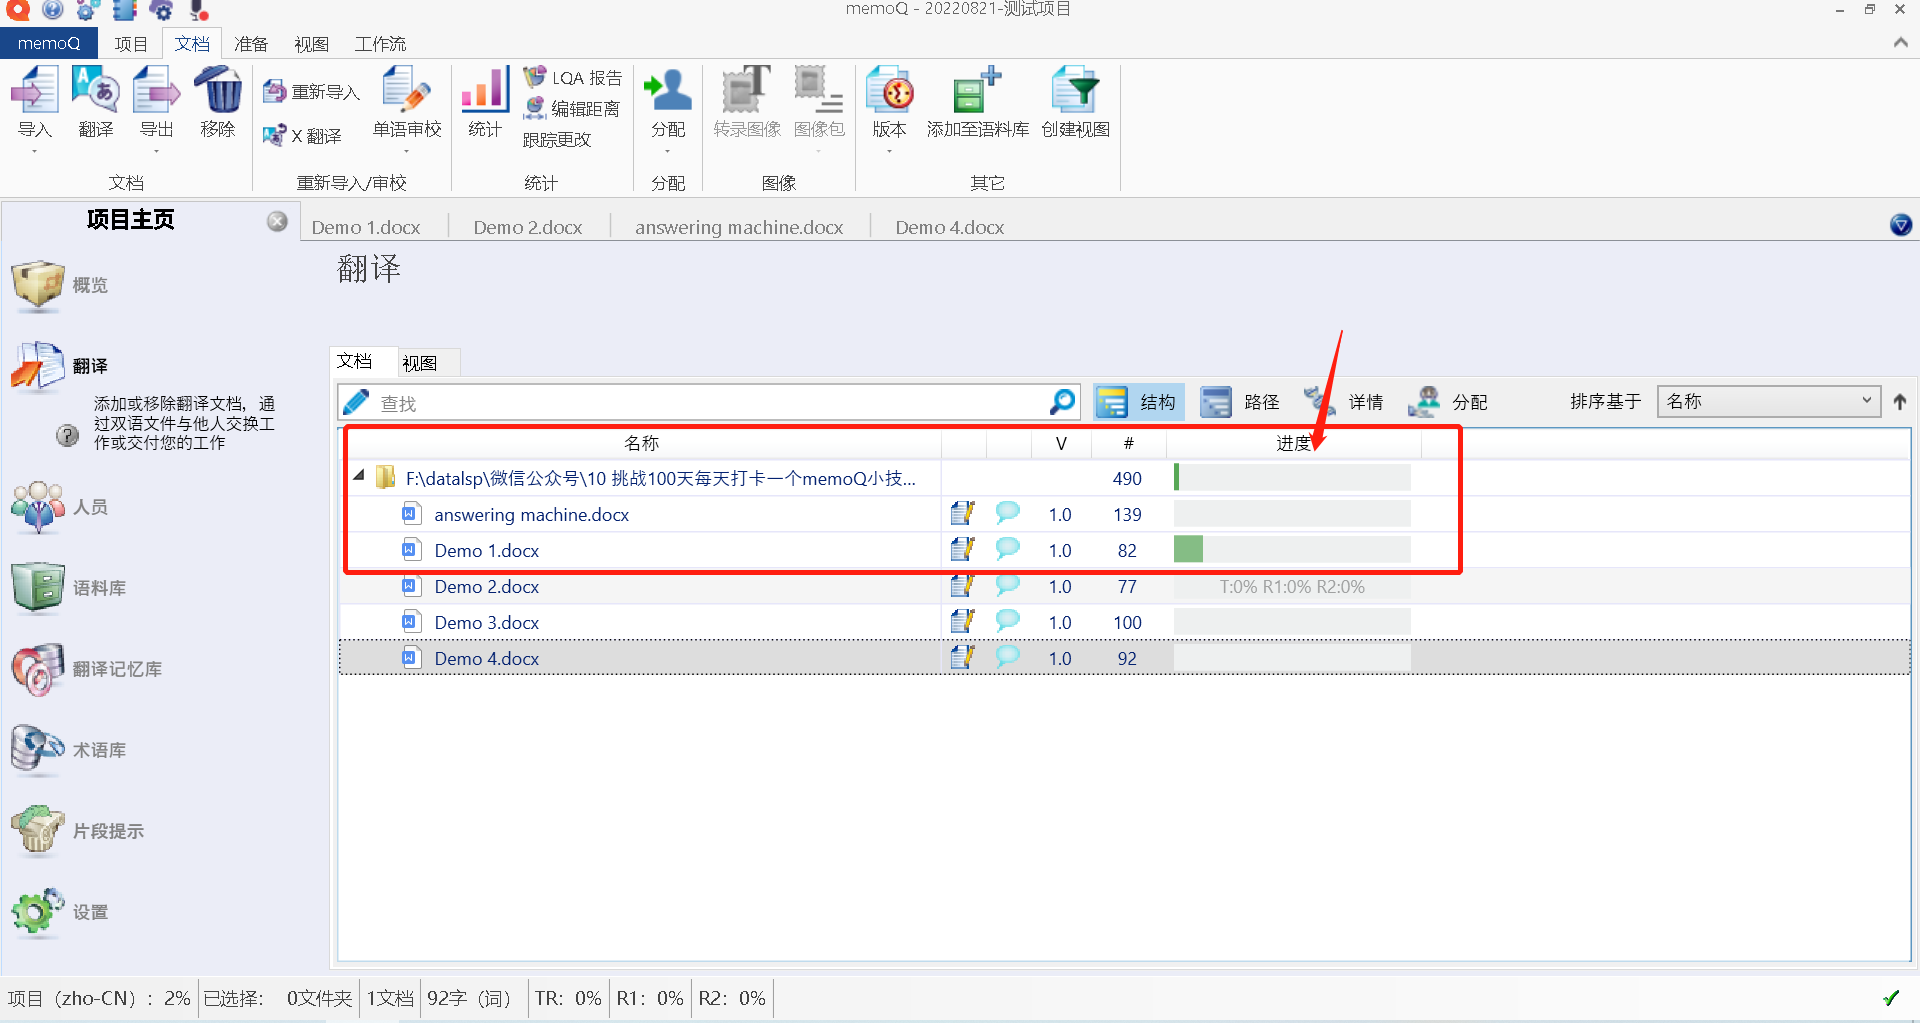
Task: Open 单语审校 dropdown arrow
Action: coord(407,151)
